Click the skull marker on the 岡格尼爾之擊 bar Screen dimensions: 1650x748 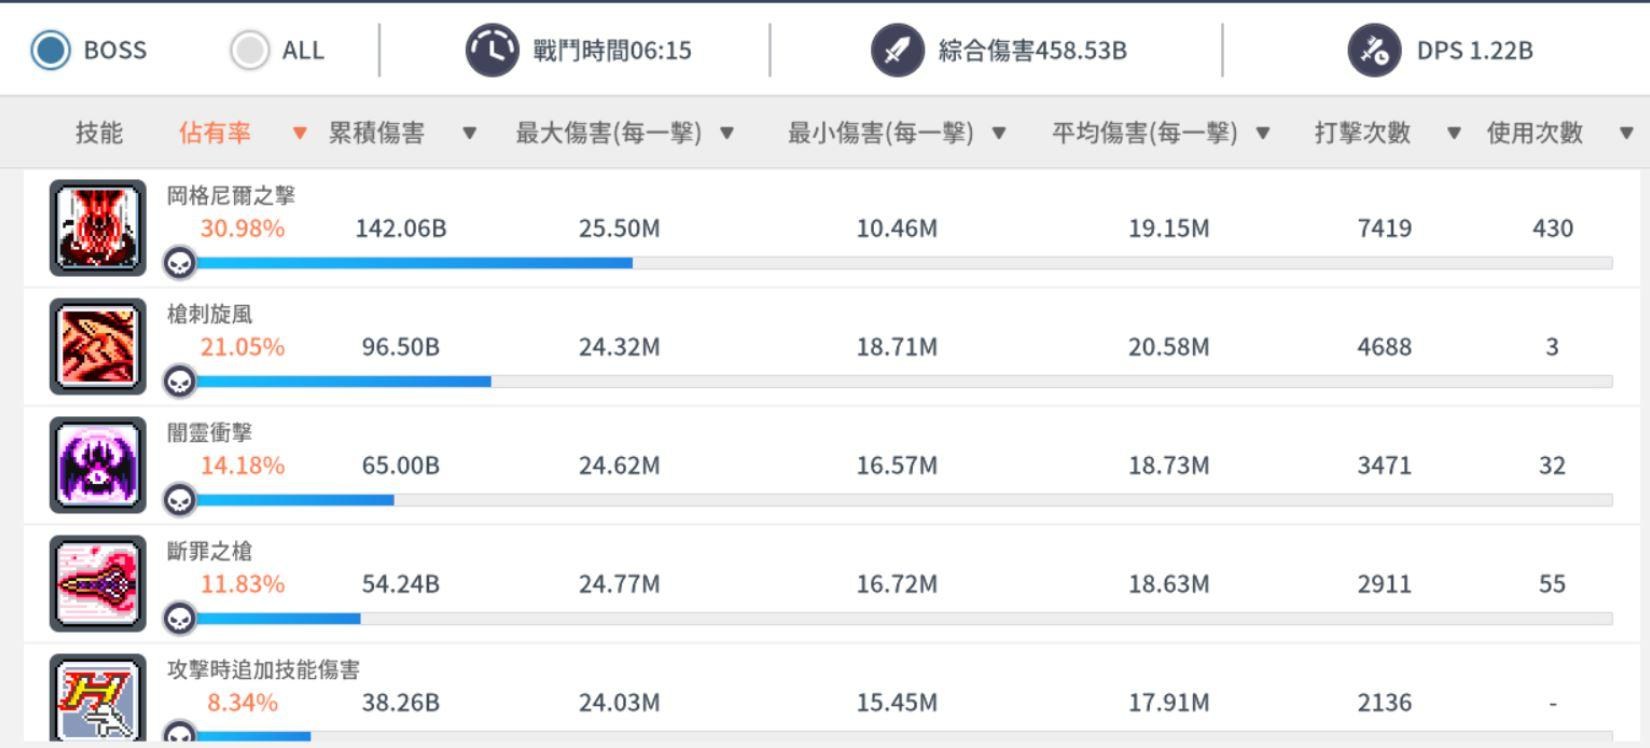pos(180,263)
